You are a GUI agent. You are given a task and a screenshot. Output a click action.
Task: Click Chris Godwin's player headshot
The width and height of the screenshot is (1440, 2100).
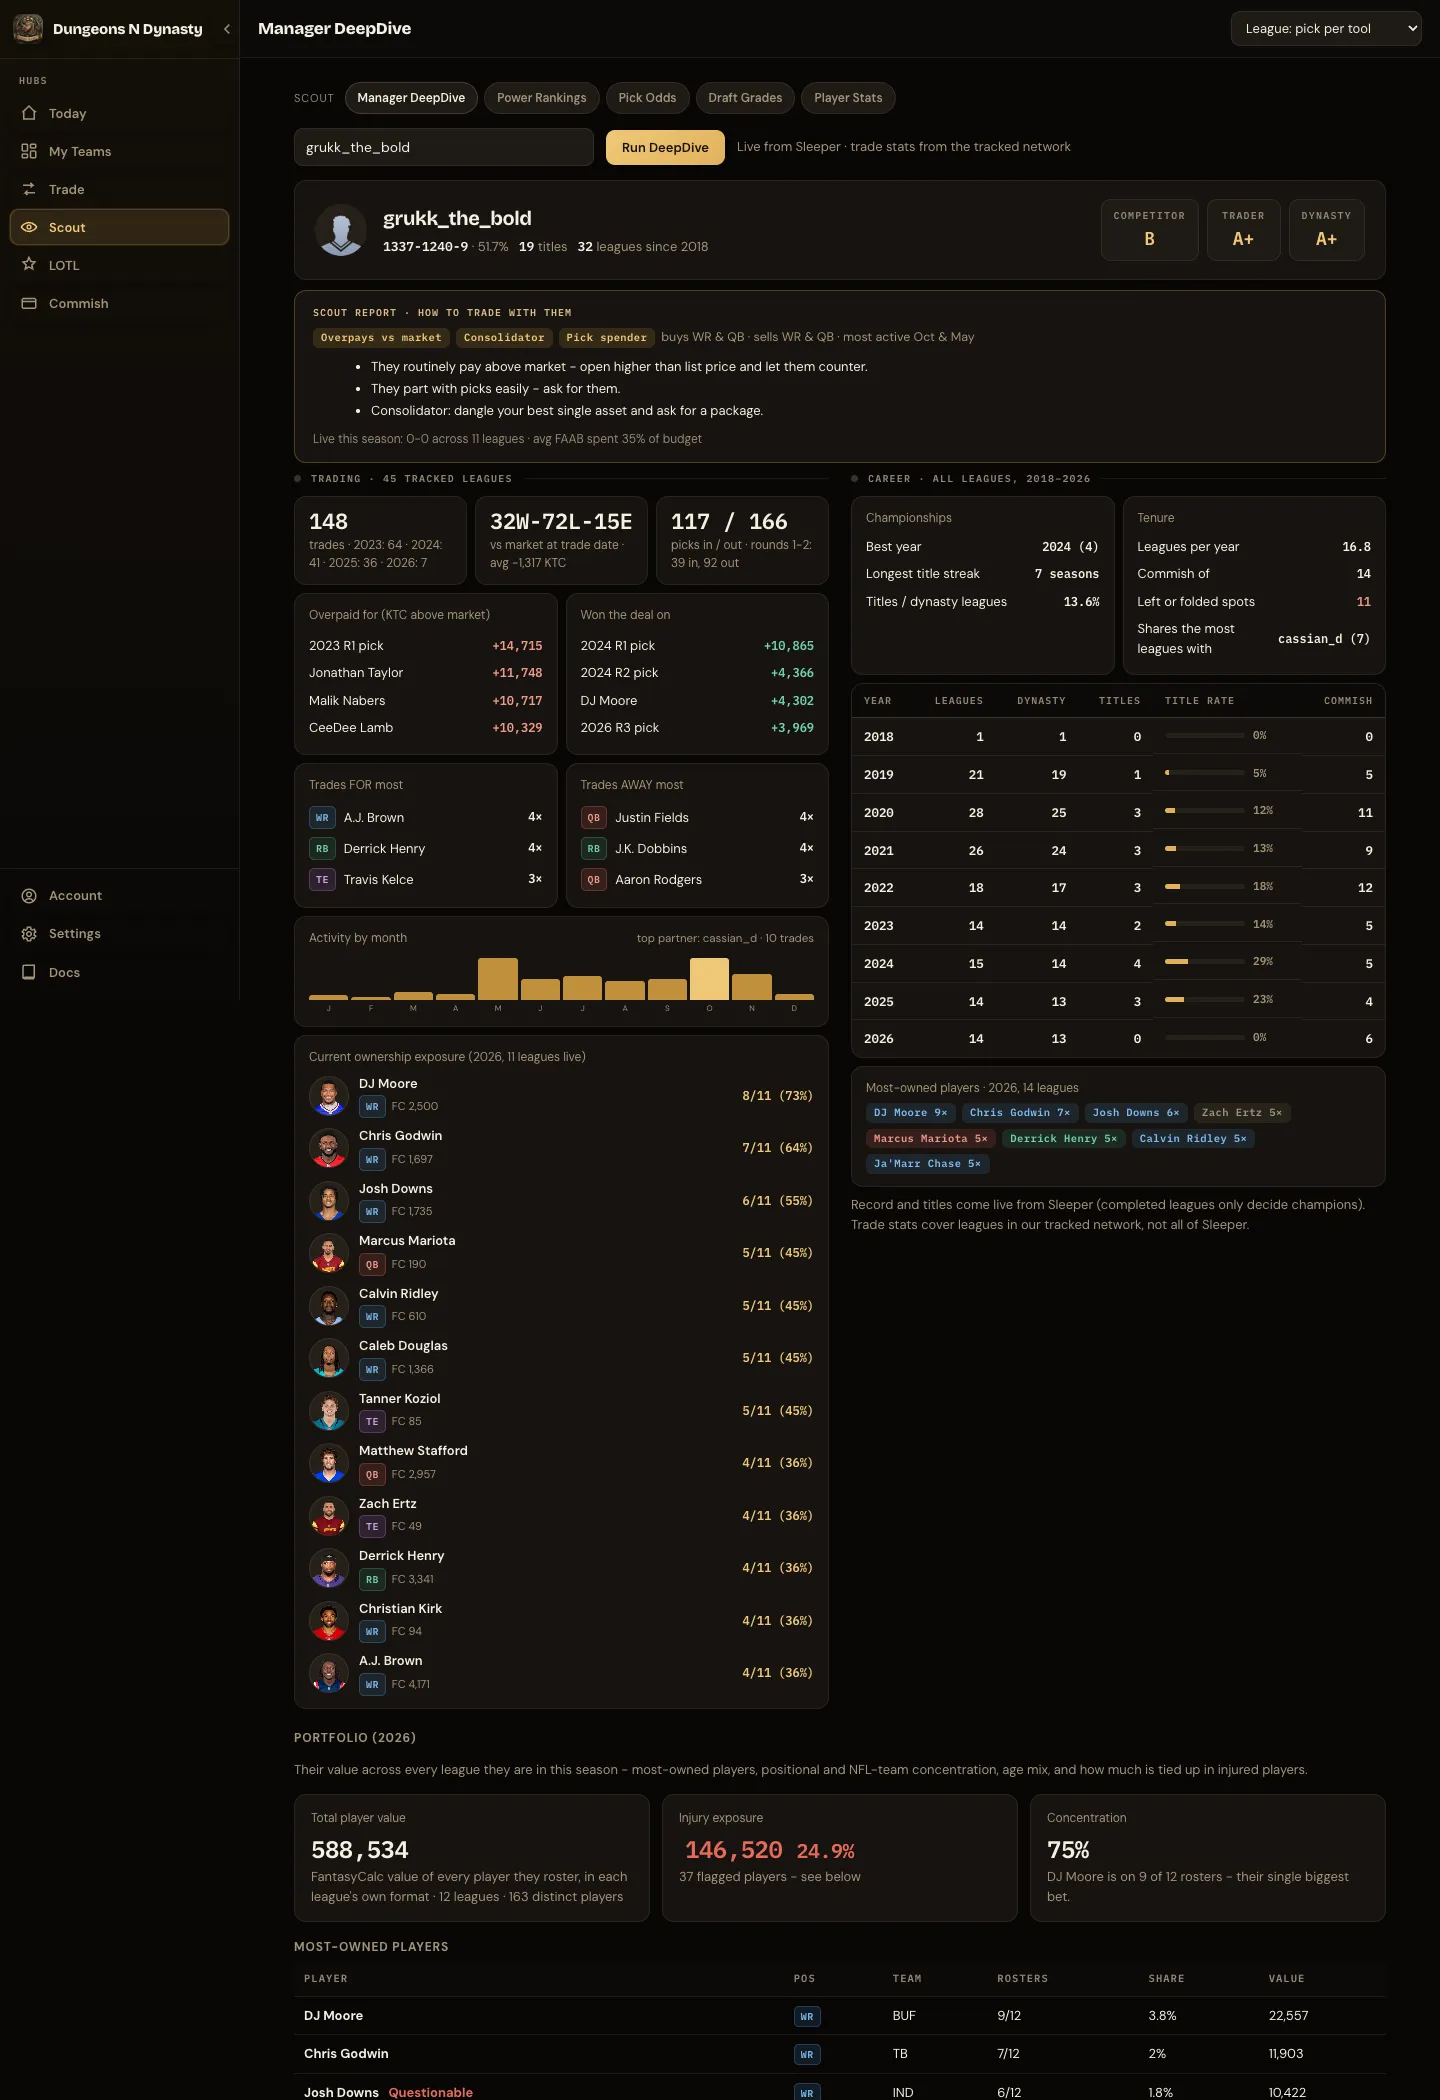click(328, 1148)
